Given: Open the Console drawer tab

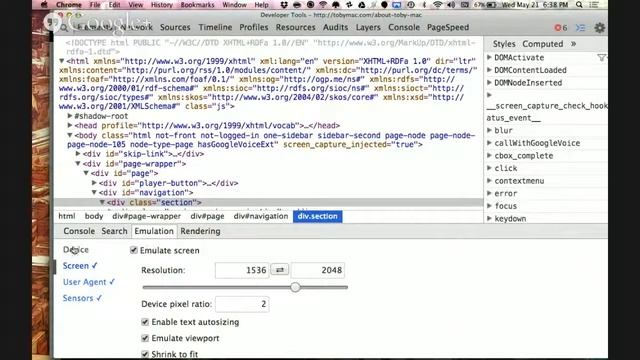Looking at the screenshot, I should click(79, 231).
